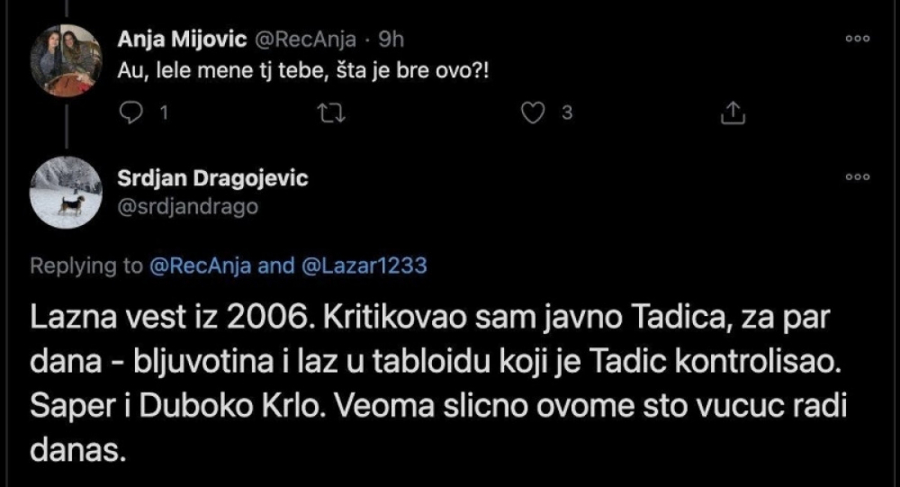Click the reply count of 1
This screenshot has width=900, height=487.
click(x=161, y=114)
